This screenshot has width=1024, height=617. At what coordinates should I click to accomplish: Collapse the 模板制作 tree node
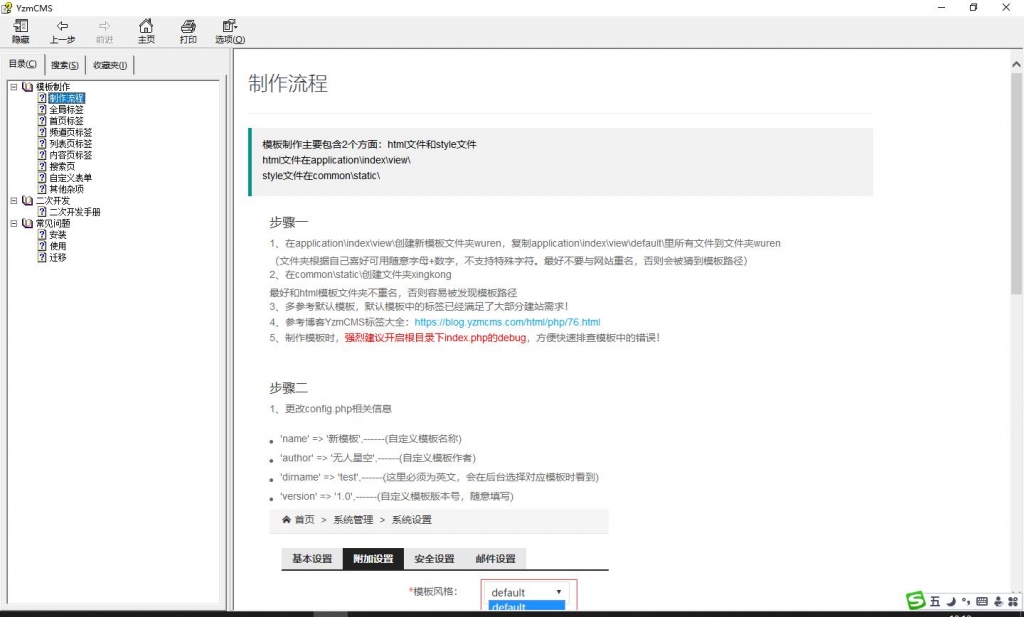pyautogui.click(x=14, y=87)
